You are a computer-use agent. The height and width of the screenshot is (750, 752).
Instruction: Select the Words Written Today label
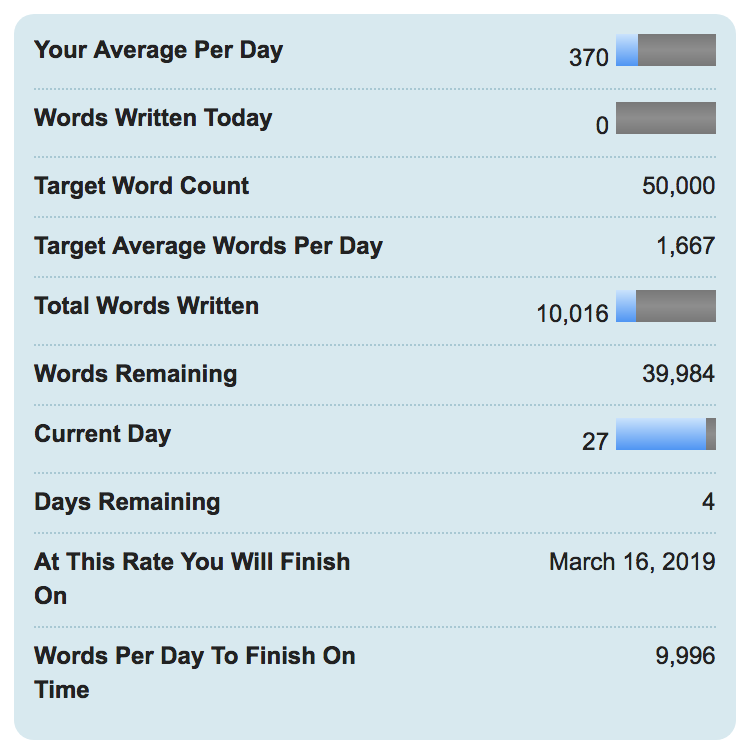click(x=153, y=118)
